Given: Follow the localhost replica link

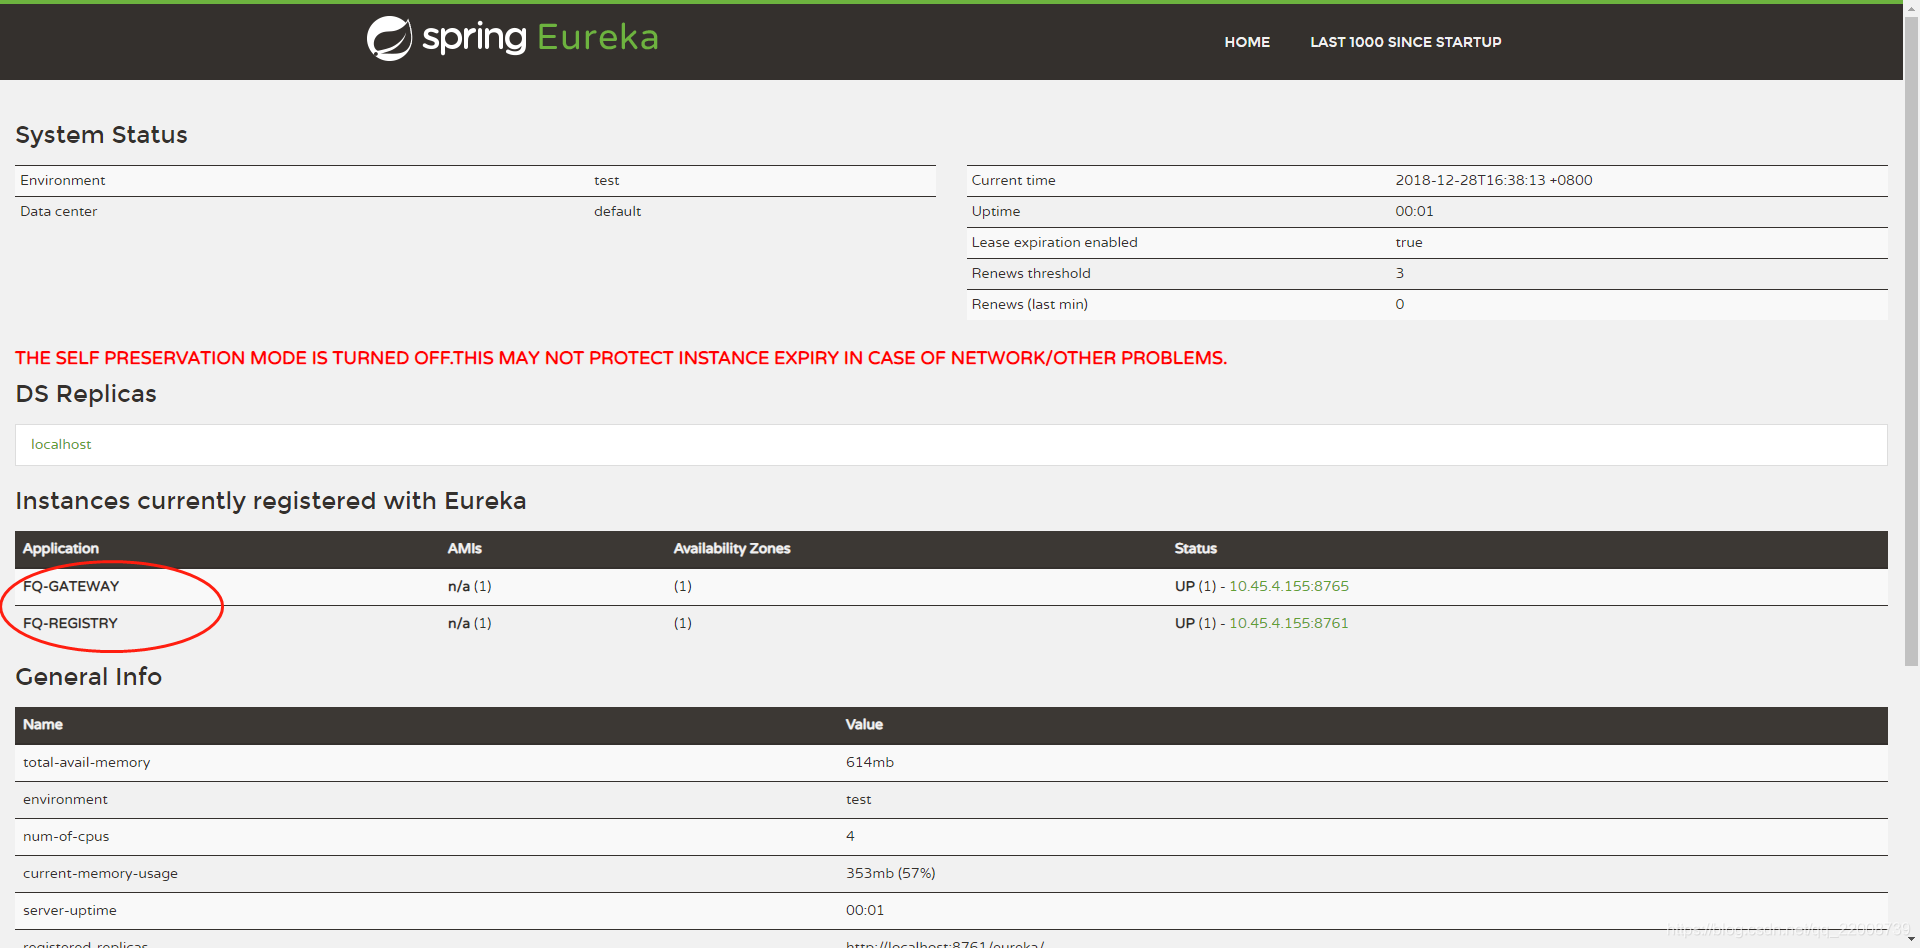Looking at the screenshot, I should pyautogui.click(x=61, y=444).
